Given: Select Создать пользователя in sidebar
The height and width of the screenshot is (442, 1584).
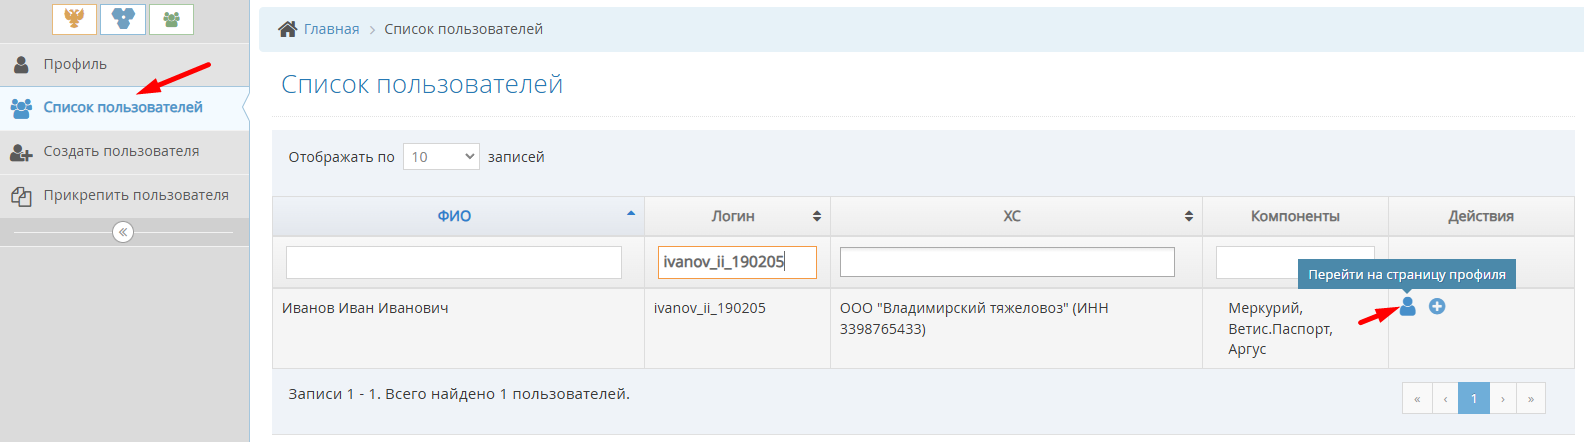Looking at the screenshot, I should (x=121, y=151).
